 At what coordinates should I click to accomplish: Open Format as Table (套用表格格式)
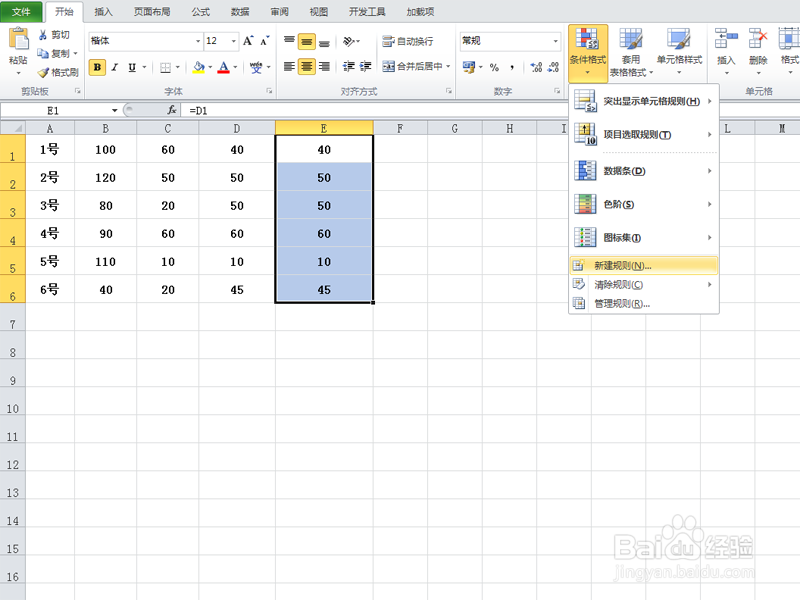click(631, 53)
